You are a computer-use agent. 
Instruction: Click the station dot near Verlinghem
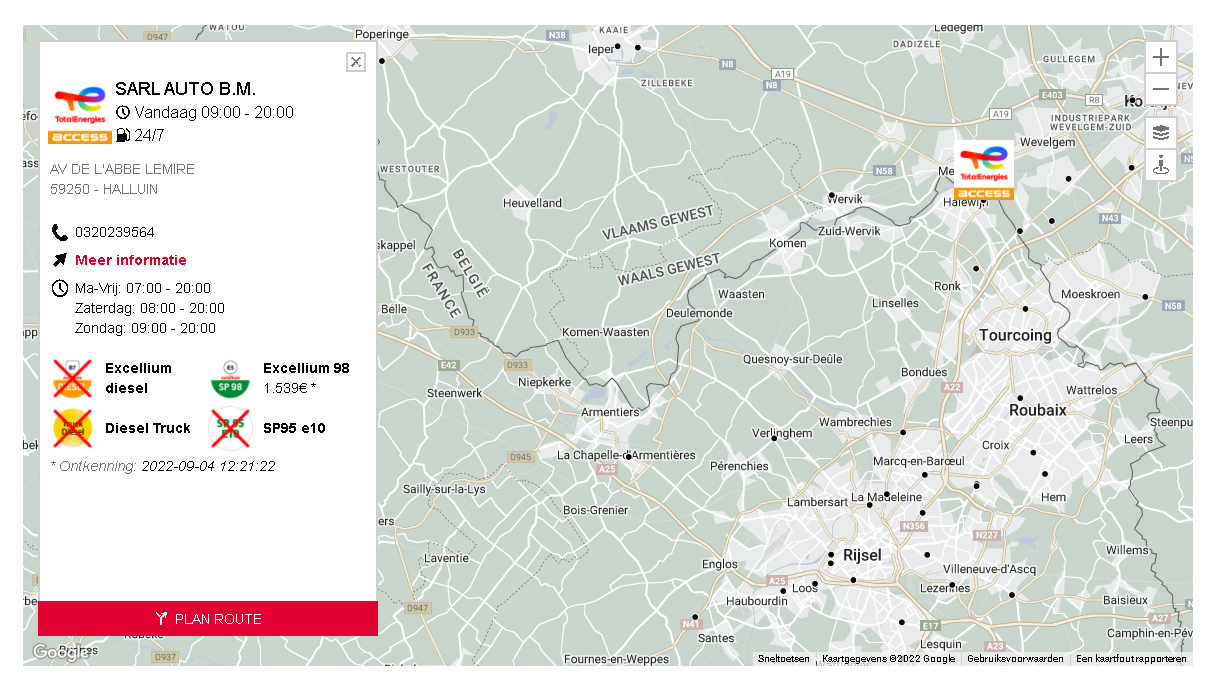[774, 437]
